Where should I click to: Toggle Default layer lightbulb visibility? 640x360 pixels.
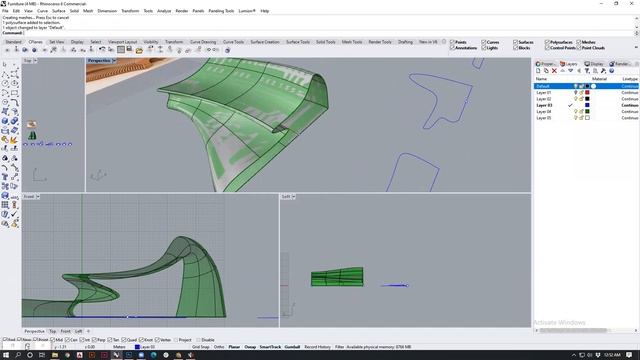[x=576, y=86]
